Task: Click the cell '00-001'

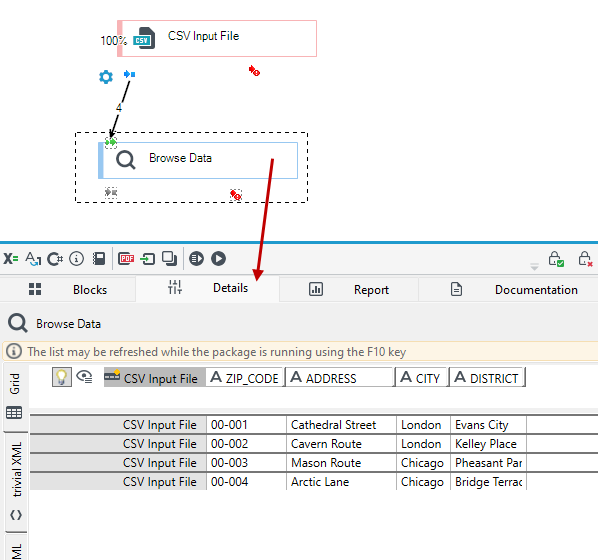Action: coord(246,425)
